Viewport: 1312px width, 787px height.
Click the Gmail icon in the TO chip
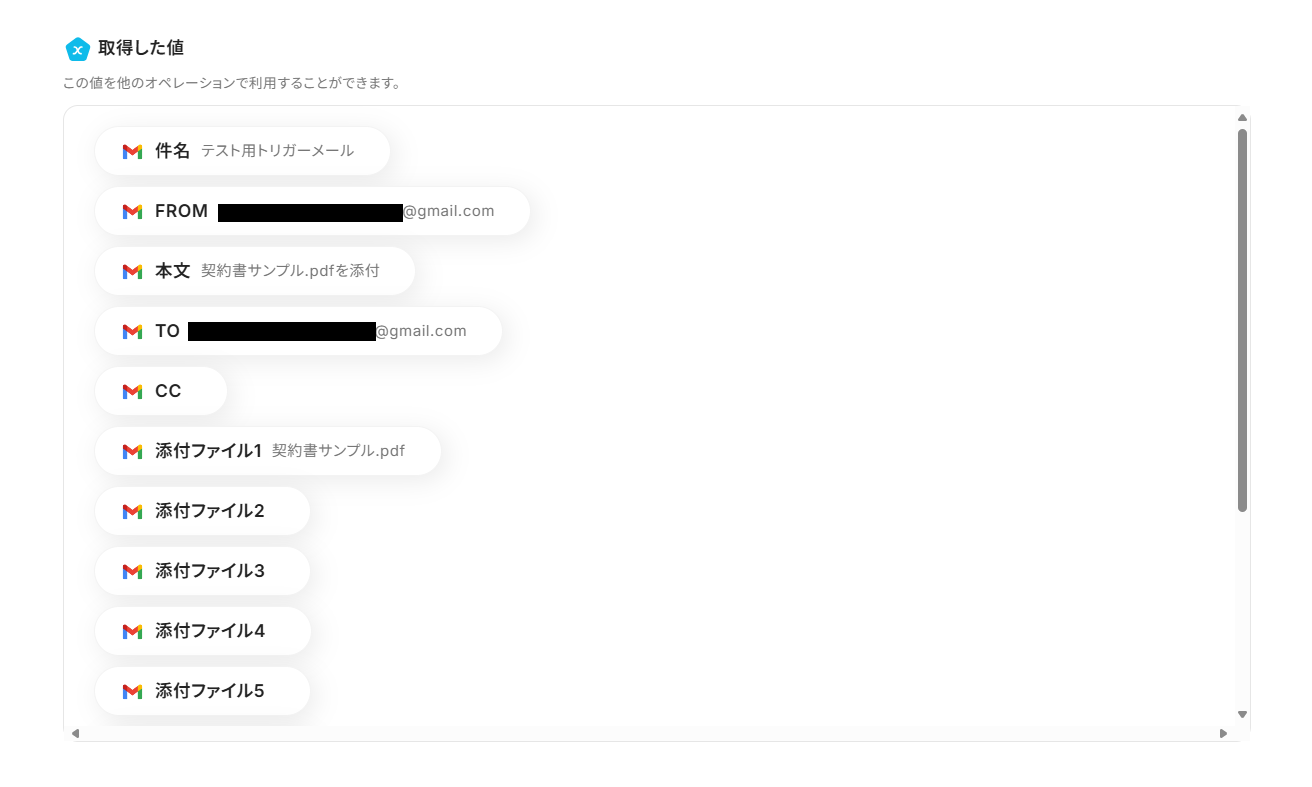tap(132, 331)
